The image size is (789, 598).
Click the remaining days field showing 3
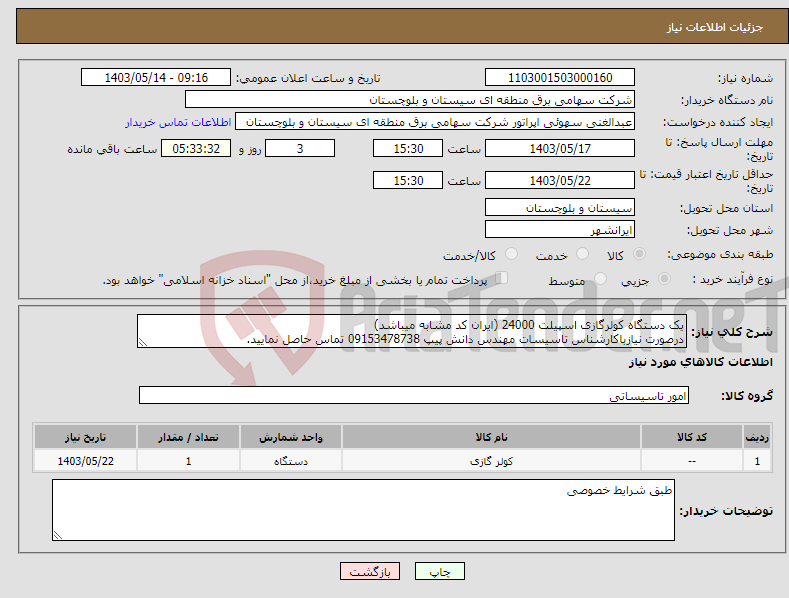300,148
